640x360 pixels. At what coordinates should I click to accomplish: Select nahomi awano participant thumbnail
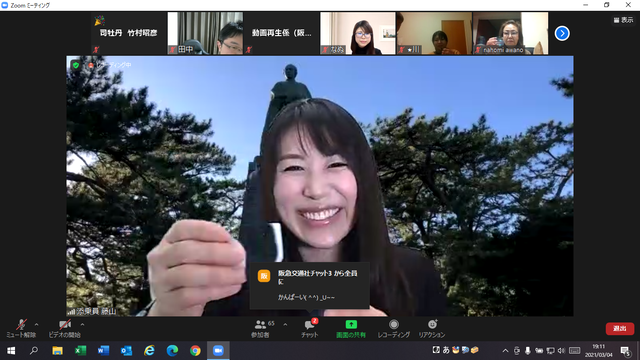(x=510, y=33)
